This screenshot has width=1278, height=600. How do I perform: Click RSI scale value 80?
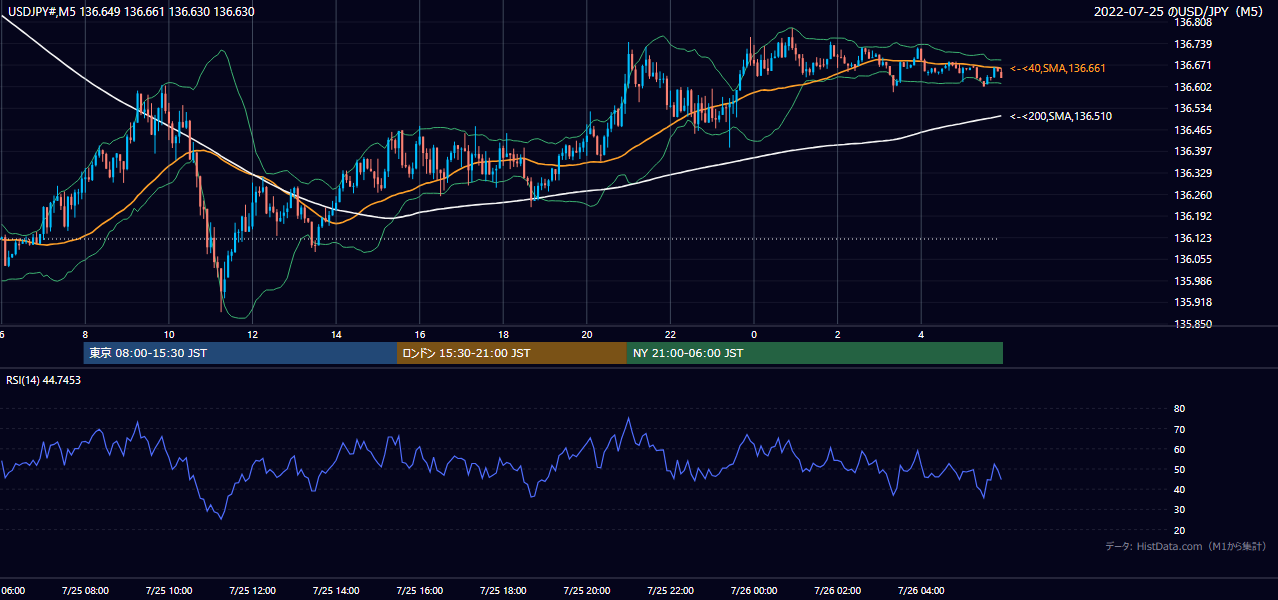click(x=1179, y=409)
